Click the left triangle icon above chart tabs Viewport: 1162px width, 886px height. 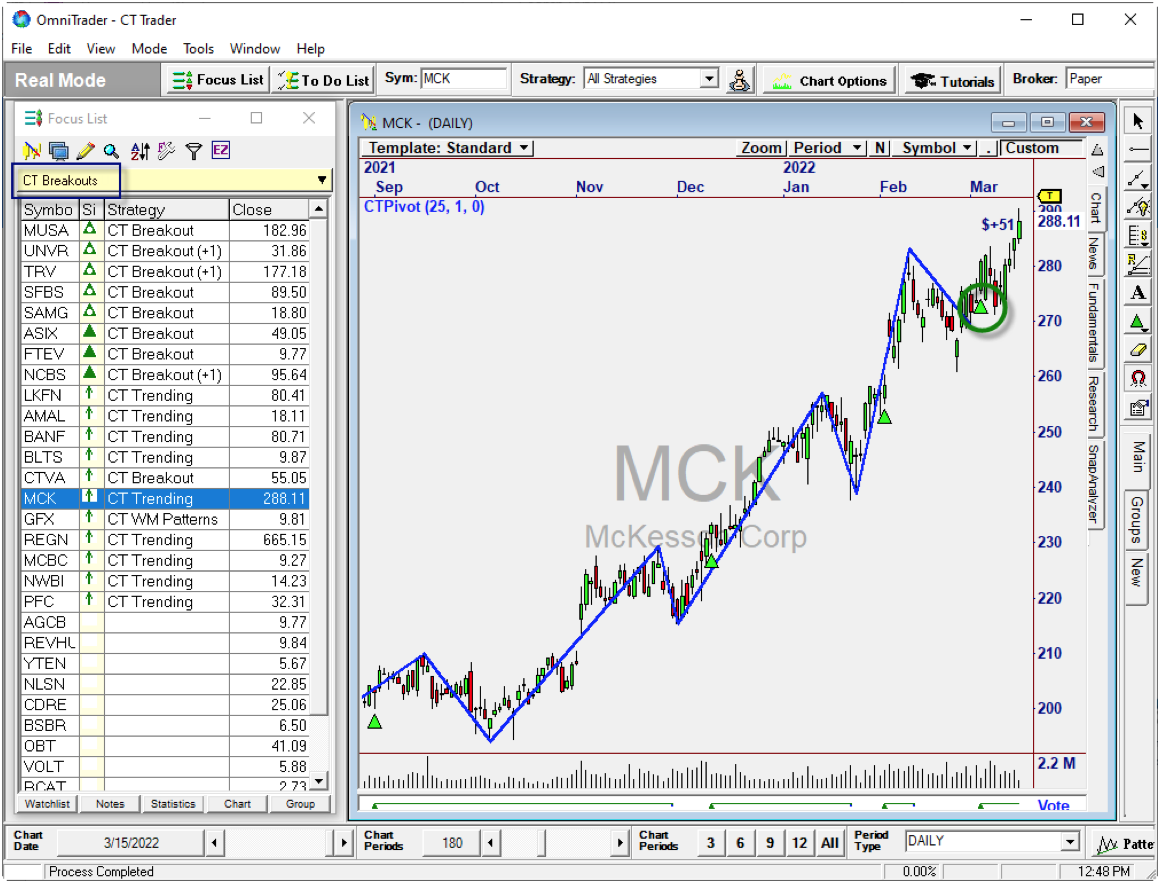[1097, 172]
